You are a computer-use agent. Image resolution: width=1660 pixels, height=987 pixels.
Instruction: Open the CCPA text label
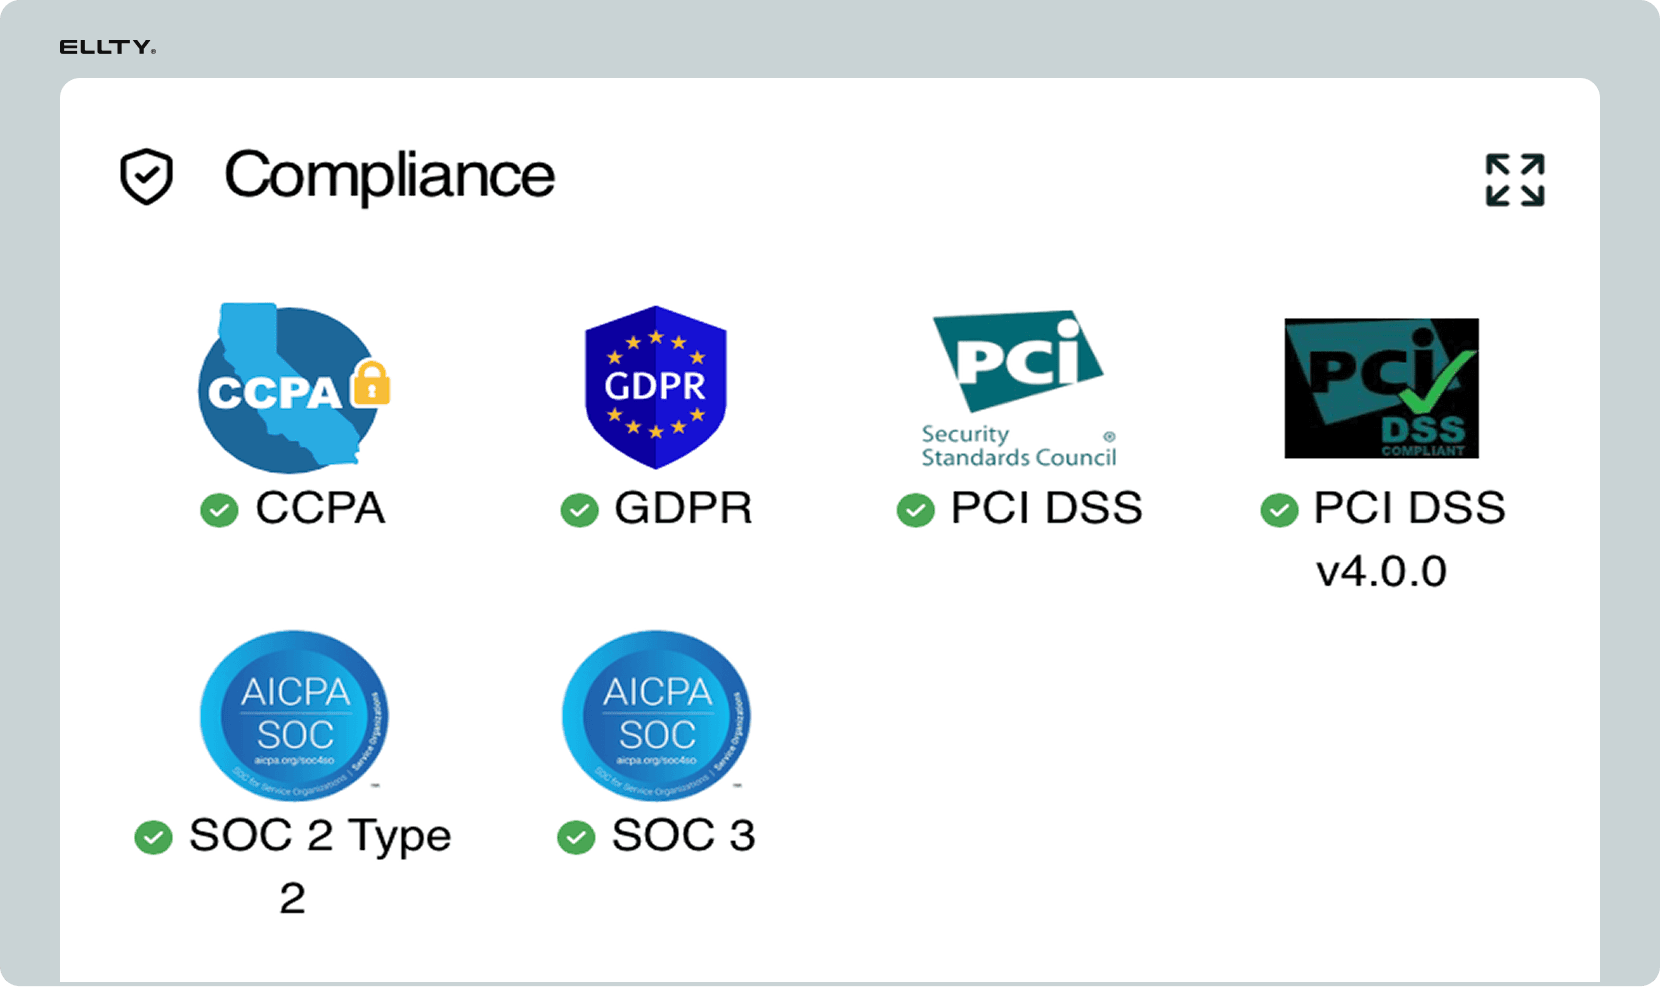tap(320, 508)
